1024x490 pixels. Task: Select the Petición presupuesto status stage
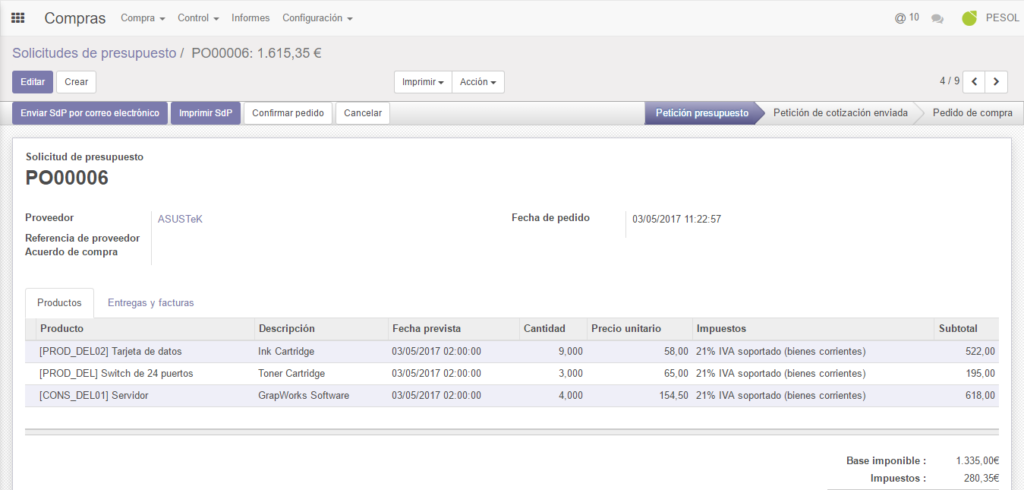(x=702, y=113)
